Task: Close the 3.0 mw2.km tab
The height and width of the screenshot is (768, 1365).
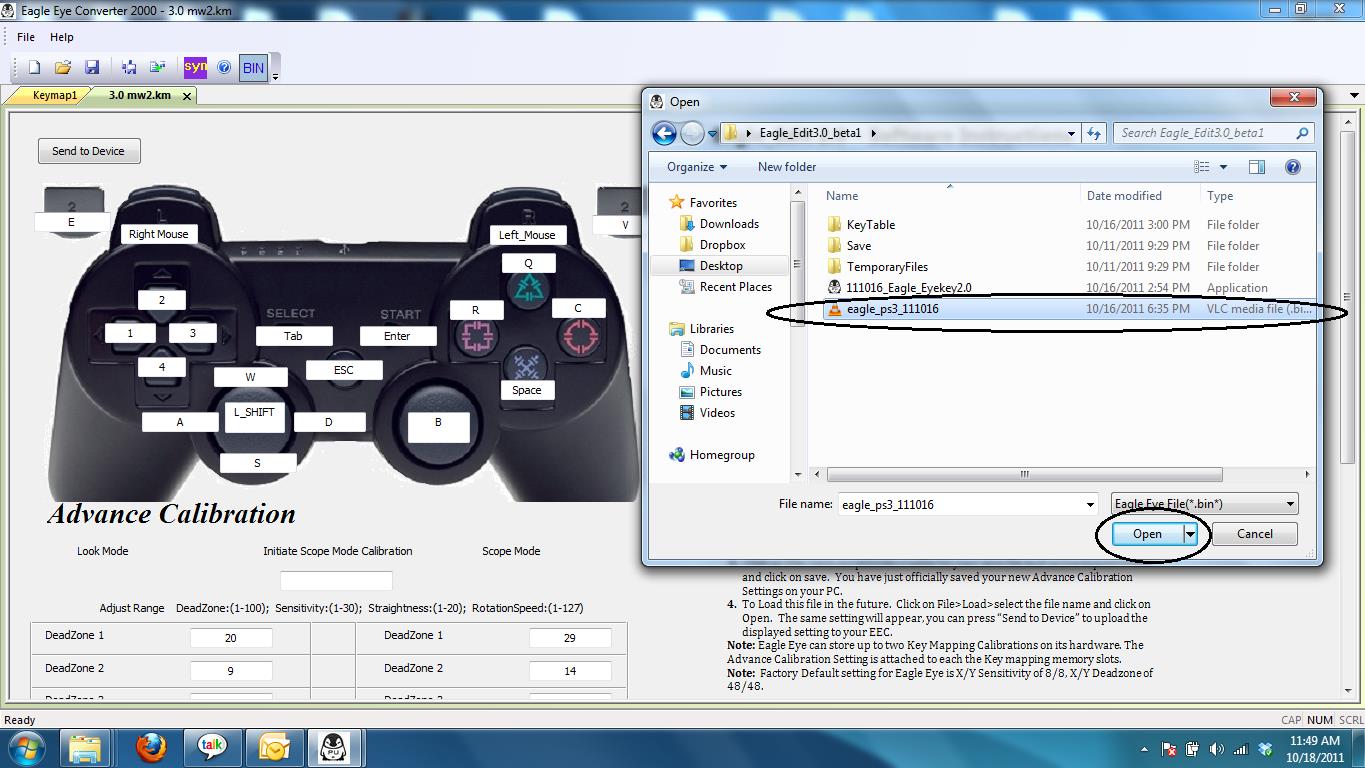Action: coord(186,96)
